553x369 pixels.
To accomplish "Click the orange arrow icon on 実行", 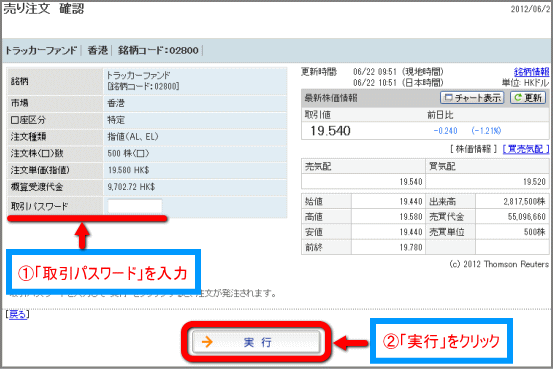I will [x=207, y=341].
